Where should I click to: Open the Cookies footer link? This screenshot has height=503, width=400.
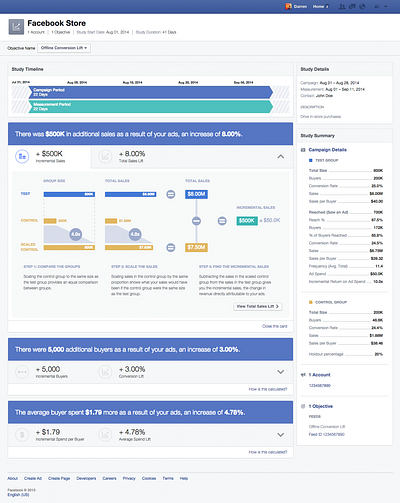click(x=149, y=478)
